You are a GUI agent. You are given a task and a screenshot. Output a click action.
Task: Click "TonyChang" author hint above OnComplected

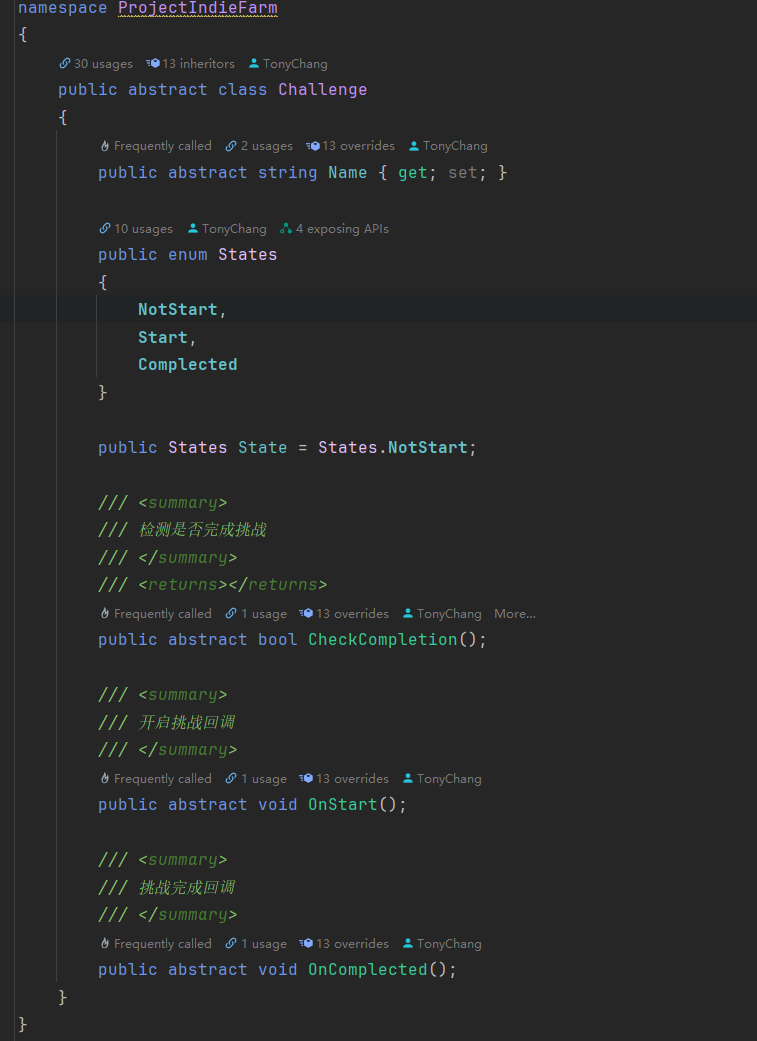pos(449,944)
